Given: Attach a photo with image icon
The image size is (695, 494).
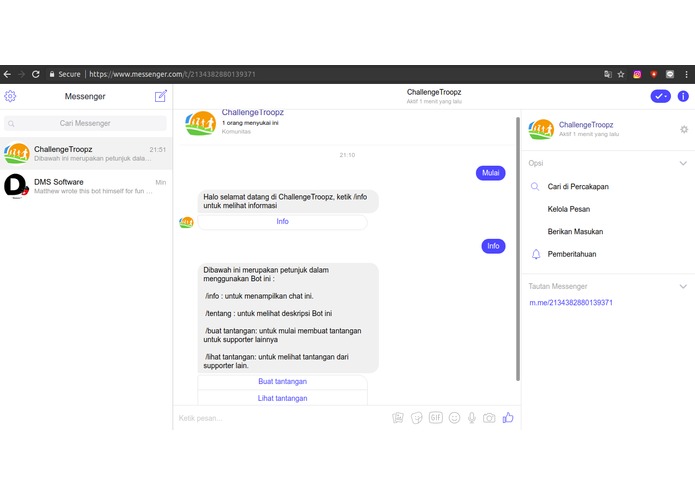Looking at the screenshot, I should point(398,417).
